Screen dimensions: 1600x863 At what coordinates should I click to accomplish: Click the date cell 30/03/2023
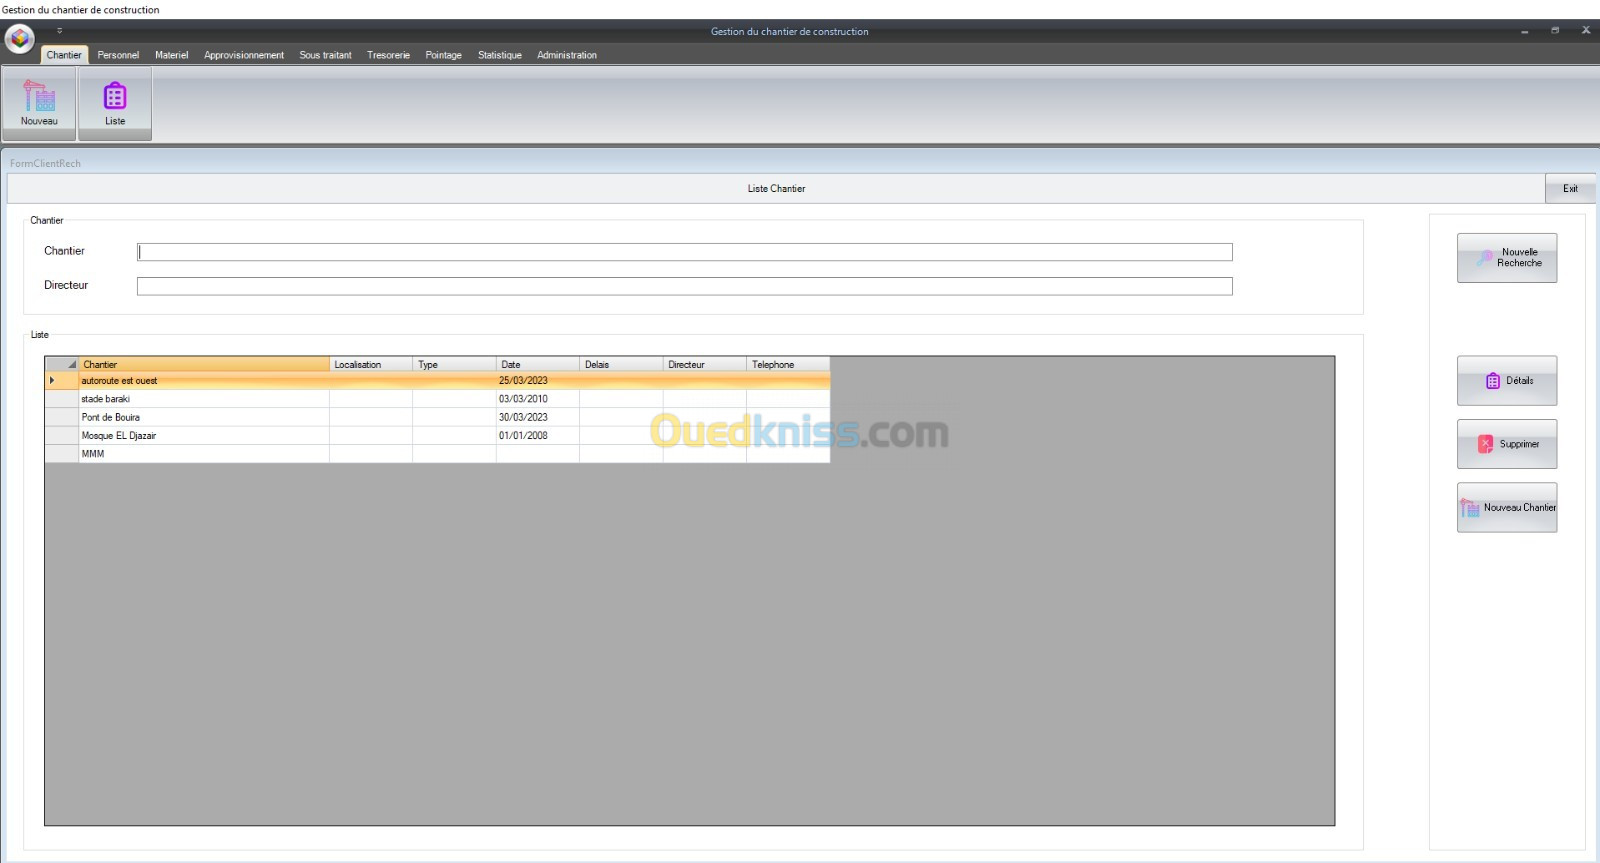pyautogui.click(x=538, y=417)
